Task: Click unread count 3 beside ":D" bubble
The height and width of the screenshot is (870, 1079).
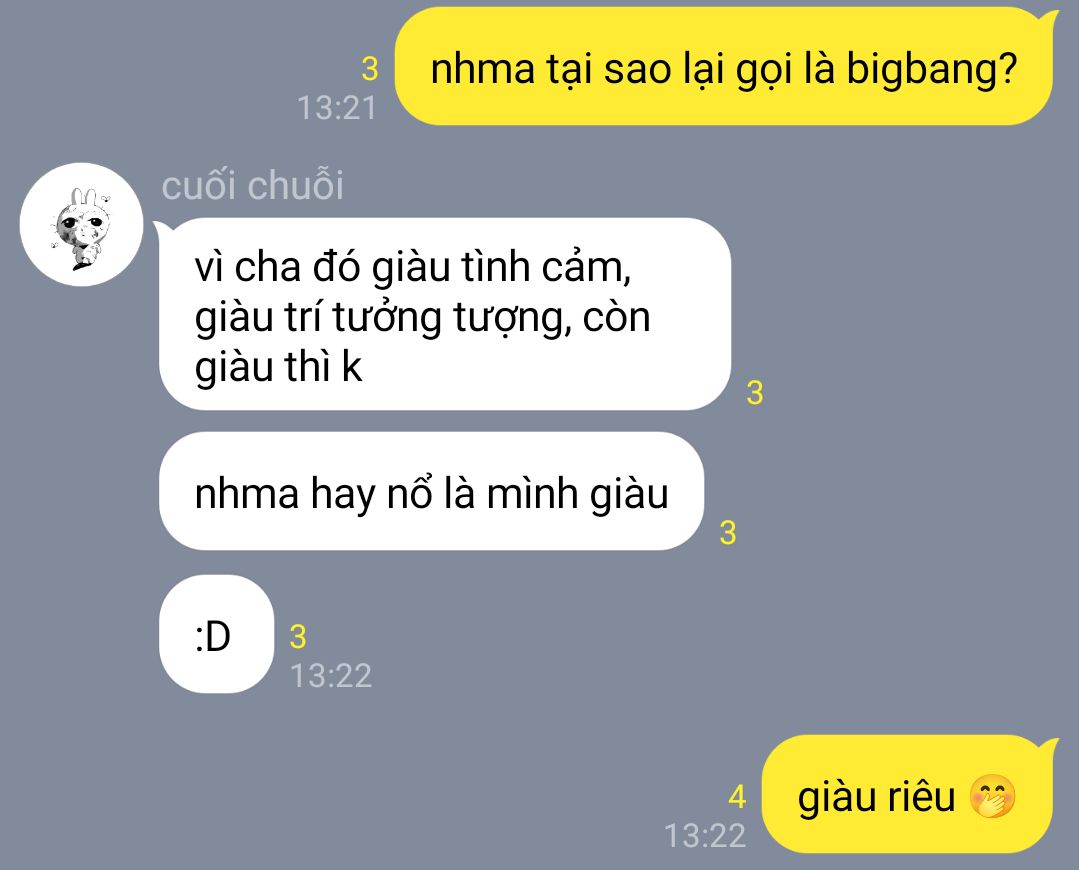Action: pyautogui.click(x=298, y=637)
